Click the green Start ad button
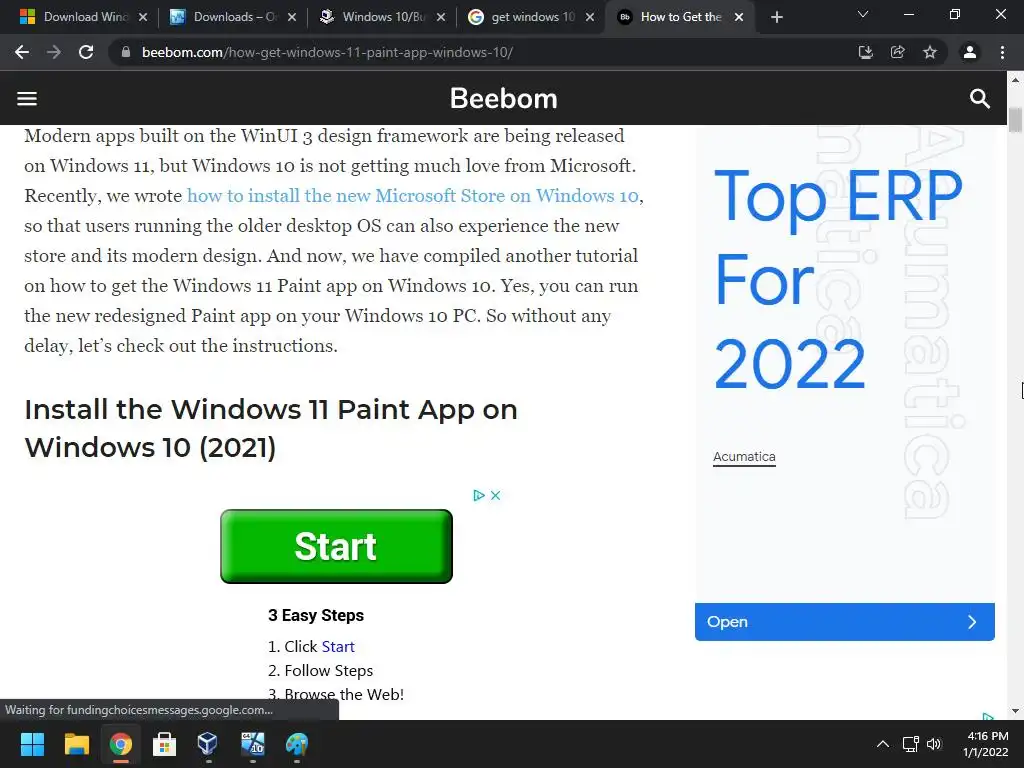The width and height of the screenshot is (1024, 768). click(336, 547)
